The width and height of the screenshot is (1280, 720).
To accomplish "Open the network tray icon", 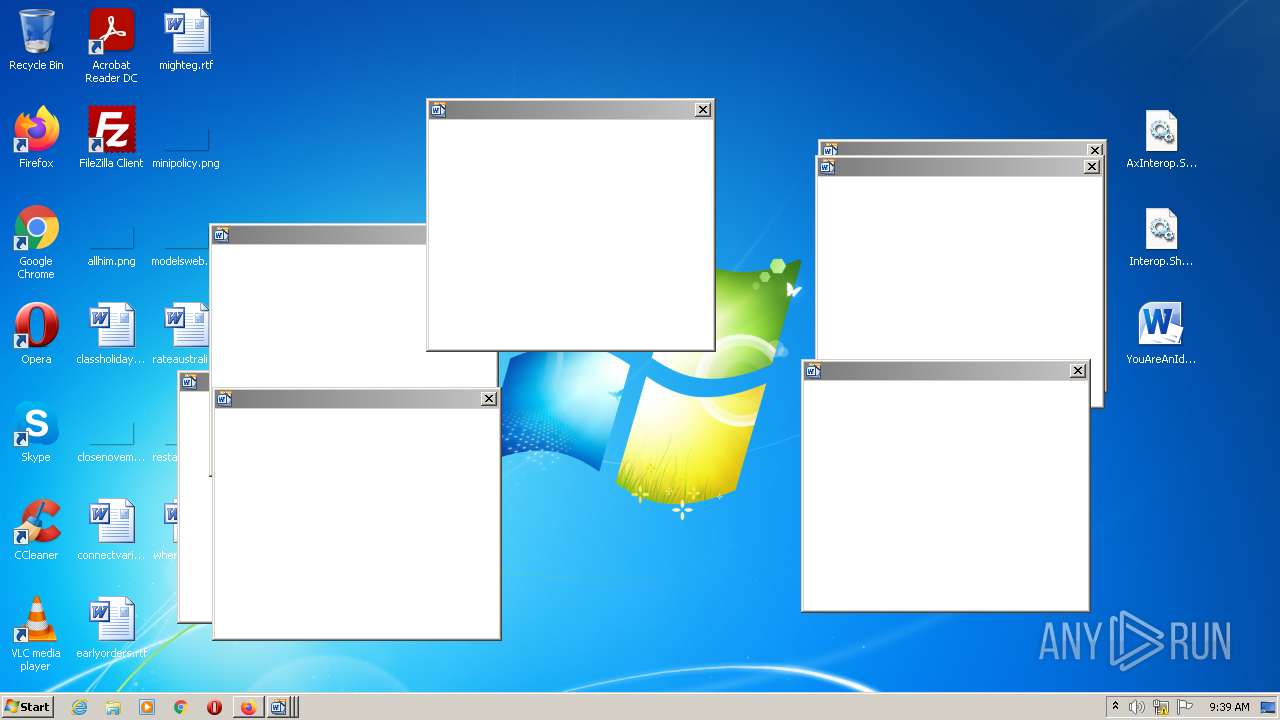I will pyautogui.click(x=1161, y=707).
